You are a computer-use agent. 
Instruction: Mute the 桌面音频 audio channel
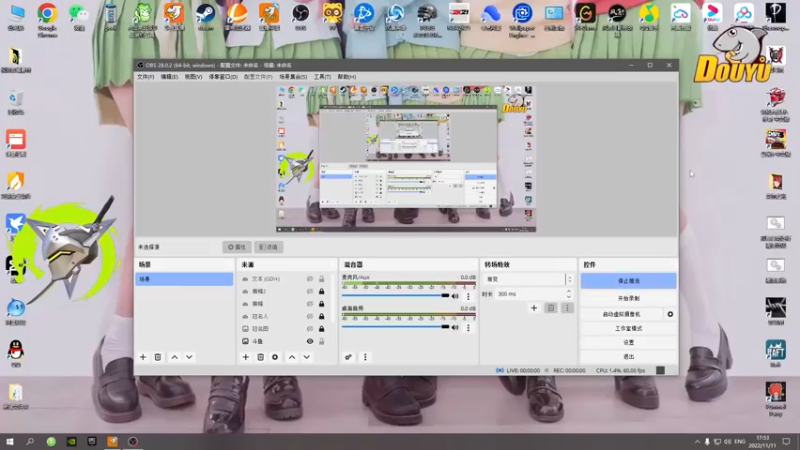[455, 327]
